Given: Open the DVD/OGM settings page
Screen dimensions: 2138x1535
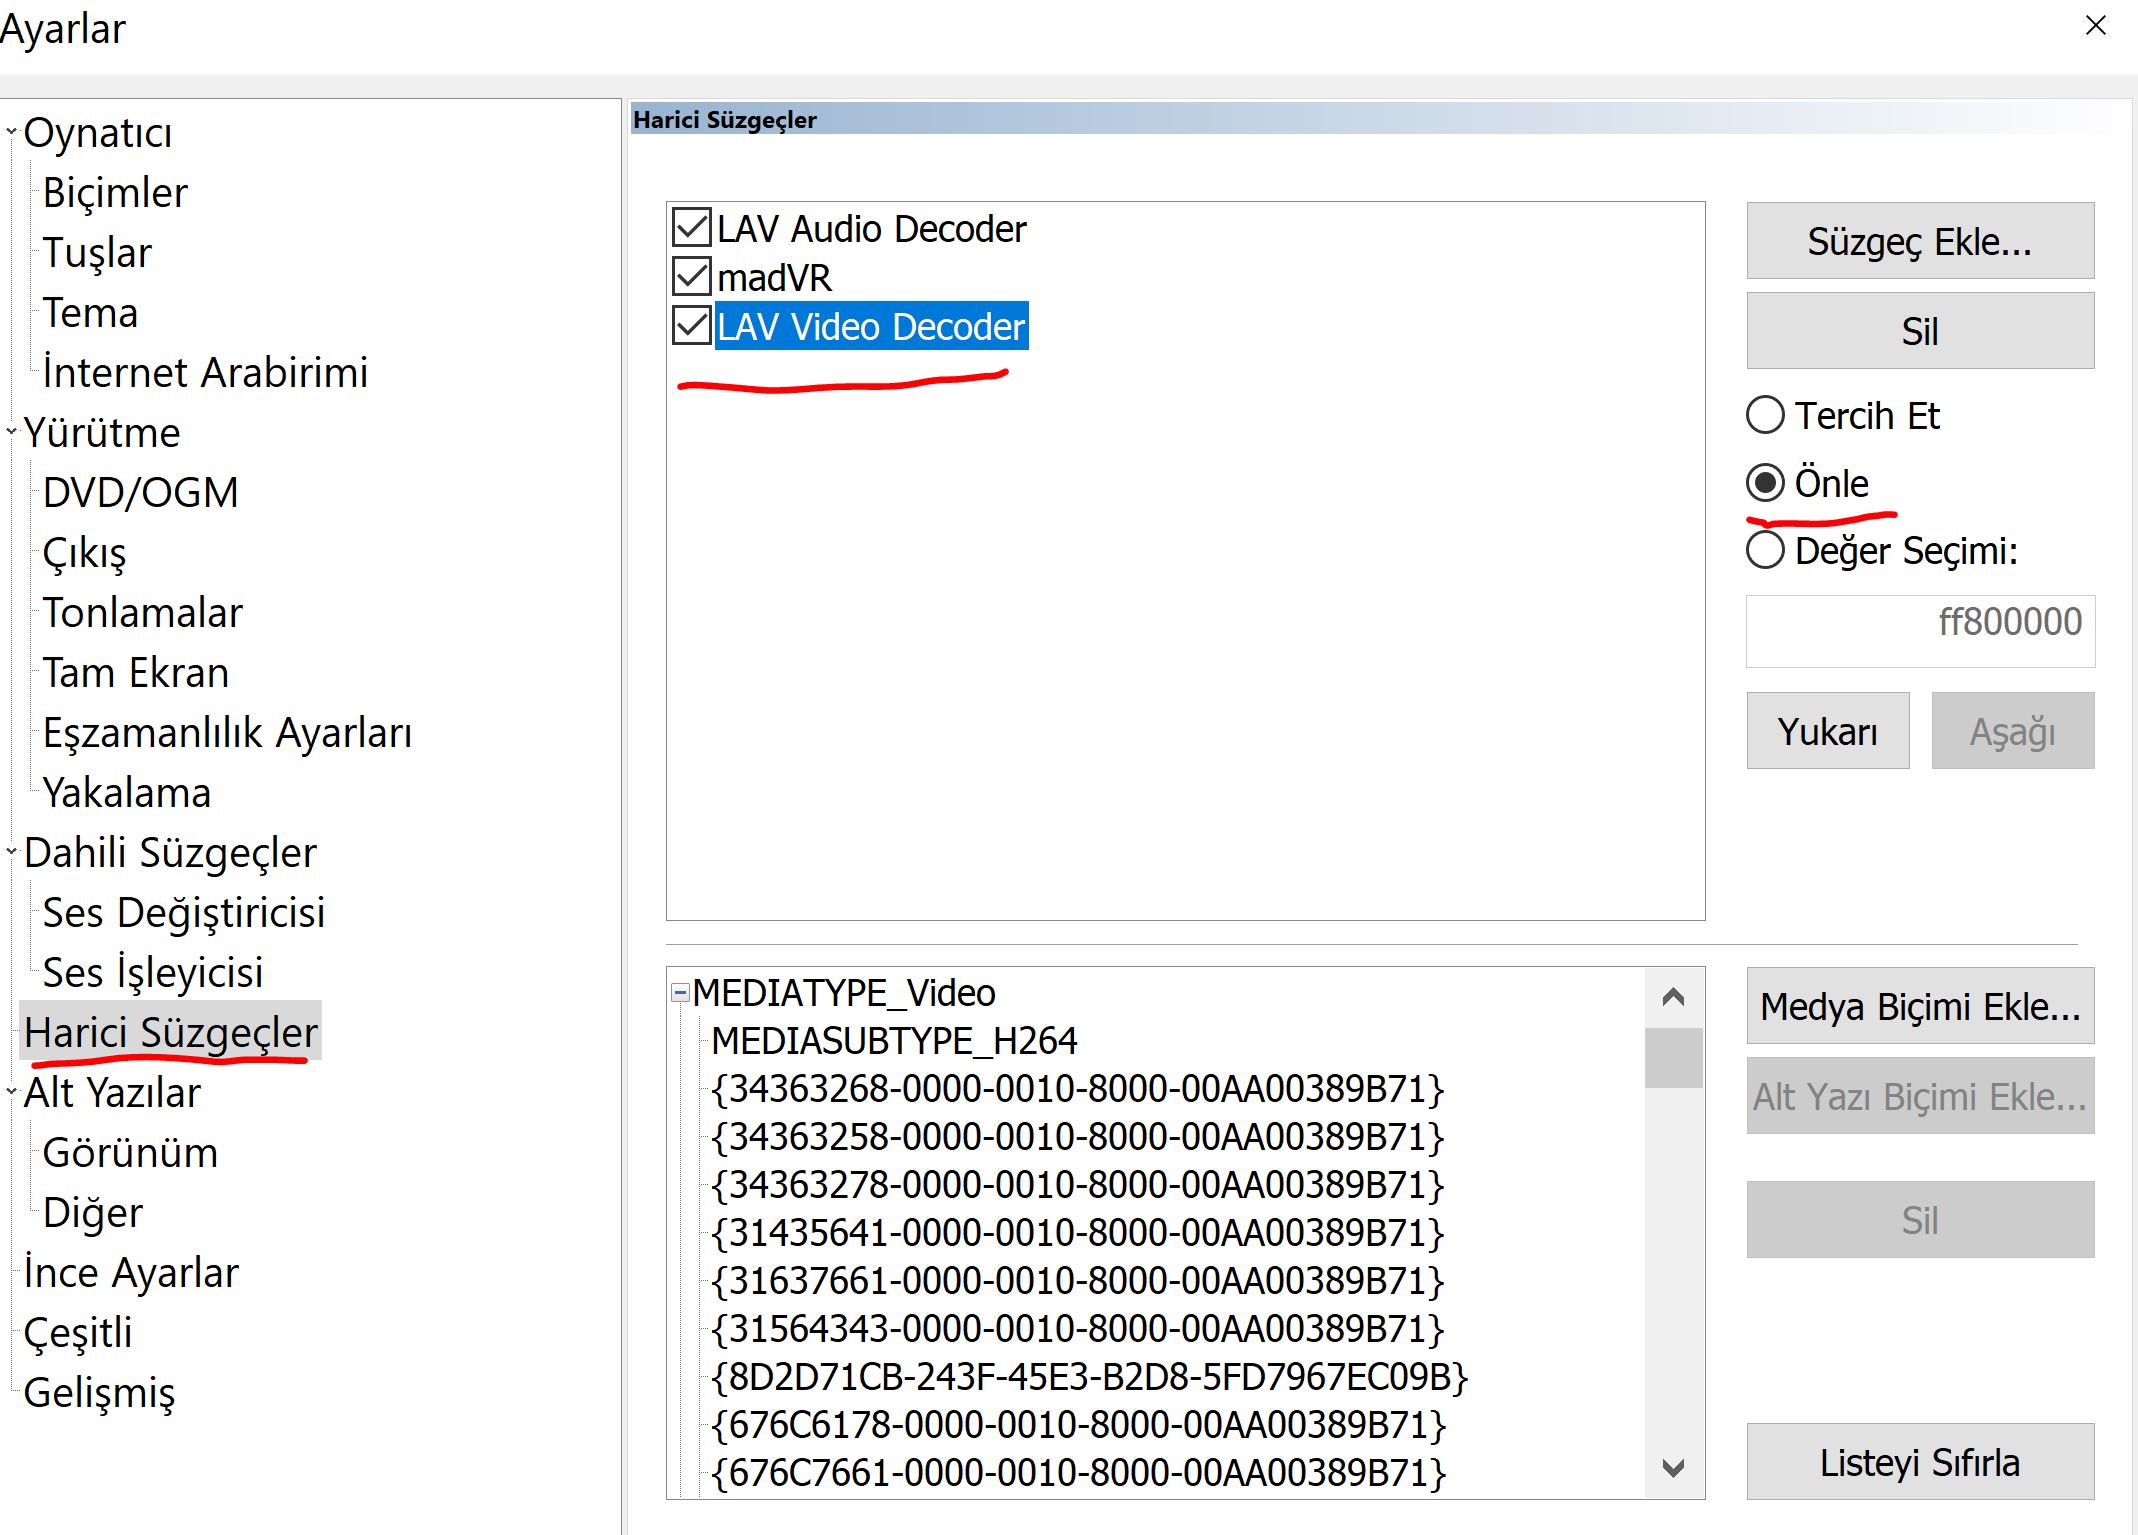Looking at the screenshot, I should 141,492.
